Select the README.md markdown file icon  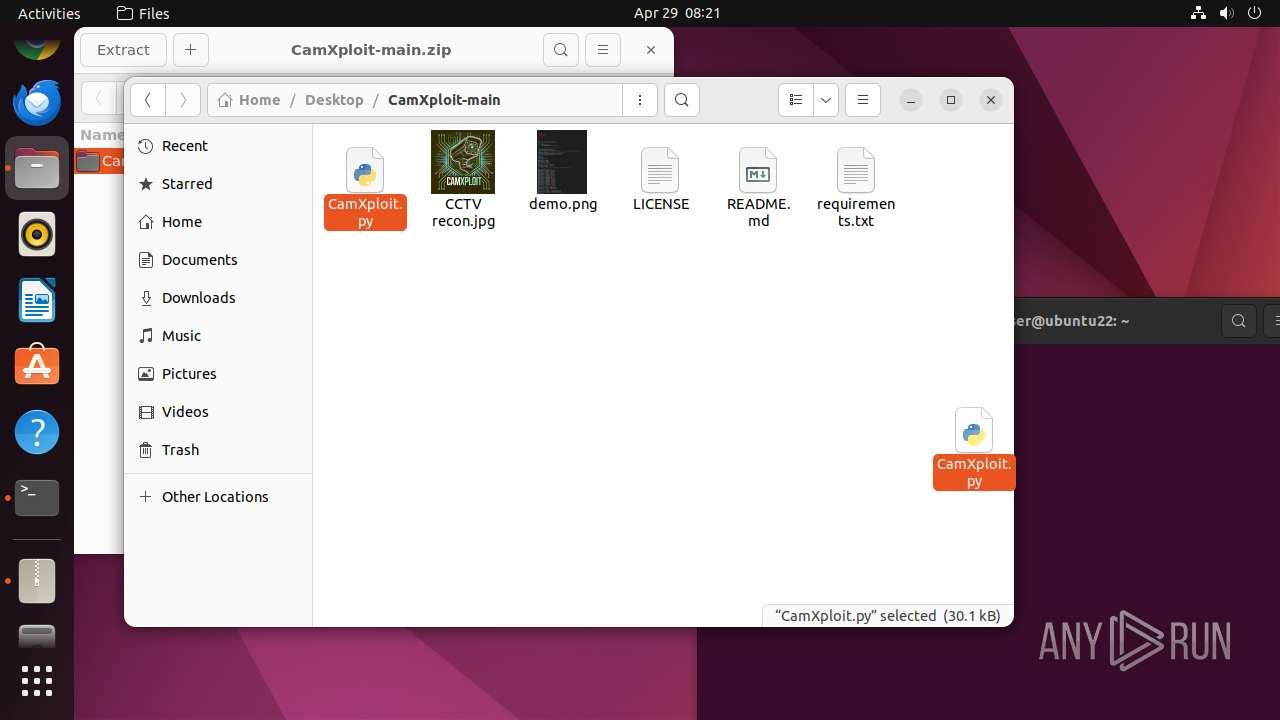[758, 170]
